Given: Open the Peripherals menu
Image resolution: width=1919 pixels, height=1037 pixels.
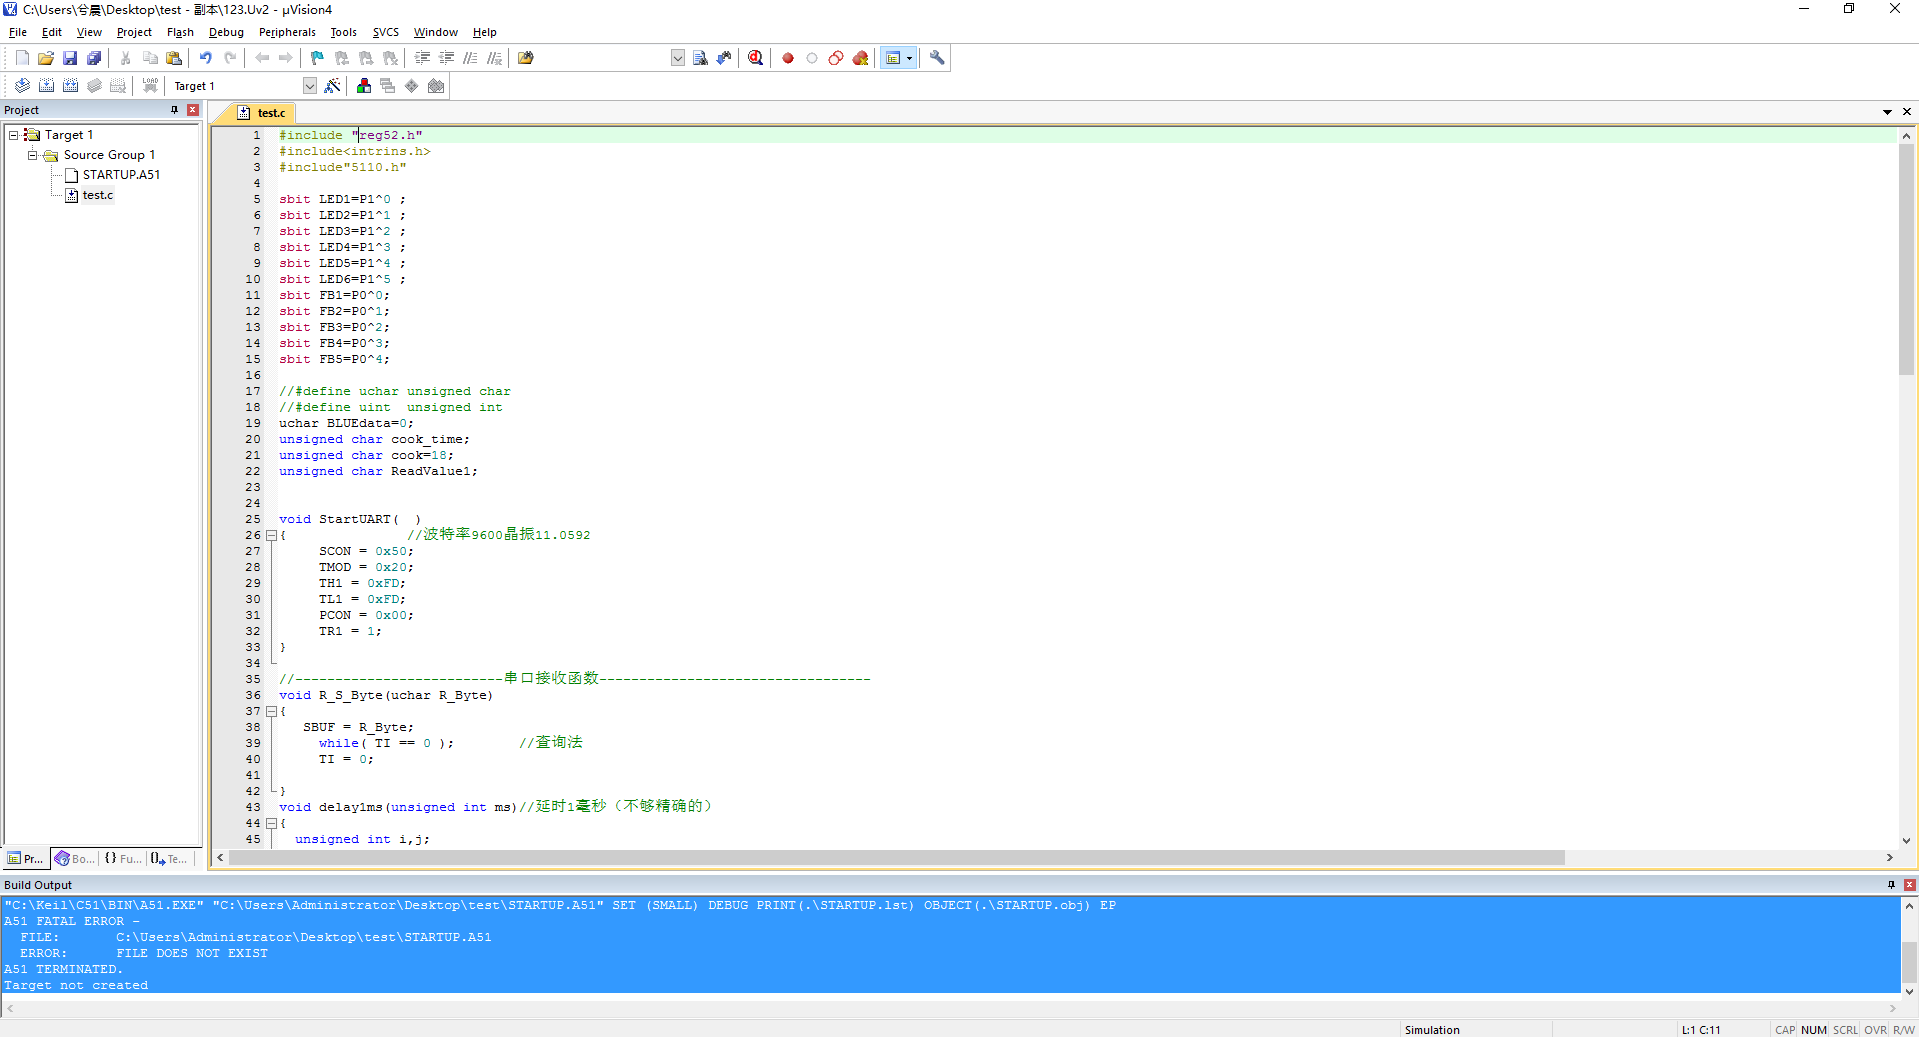Looking at the screenshot, I should (287, 32).
